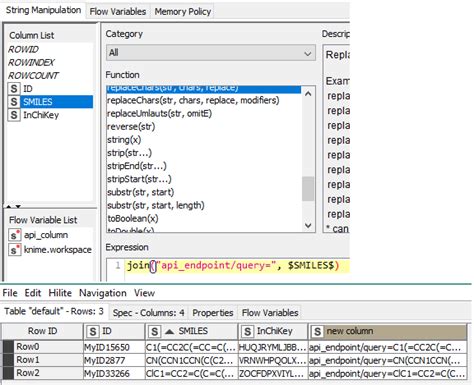Click function list scroll up arrow
The height and width of the screenshot is (385, 474).
308,94
